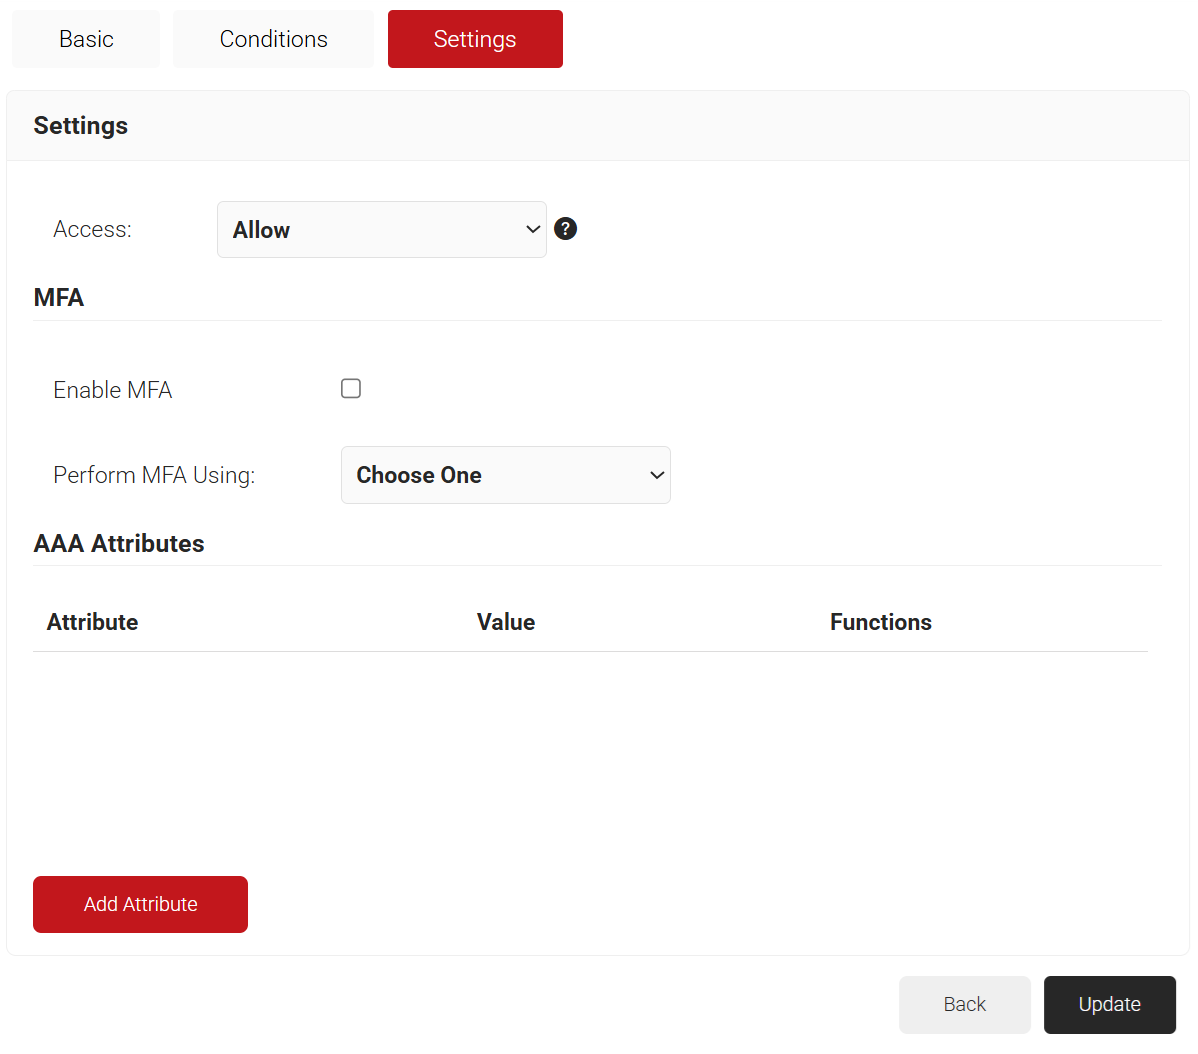This screenshot has width=1198, height=1054.
Task: Open the Conditions tab
Action: tap(273, 39)
